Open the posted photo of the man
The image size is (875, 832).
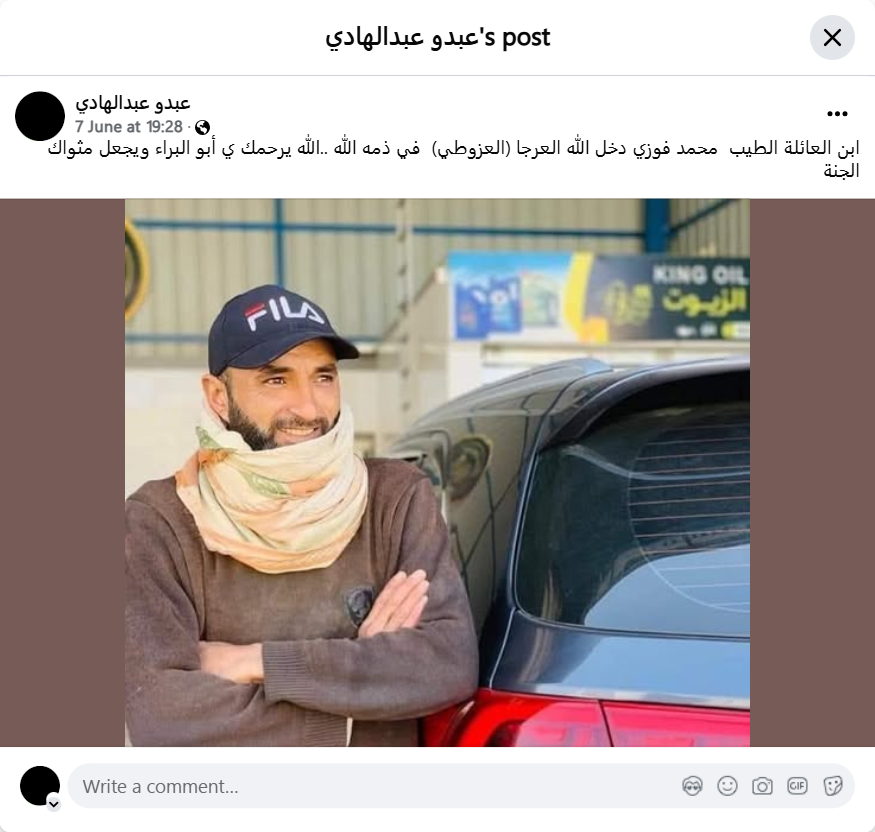click(x=438, y=473)
